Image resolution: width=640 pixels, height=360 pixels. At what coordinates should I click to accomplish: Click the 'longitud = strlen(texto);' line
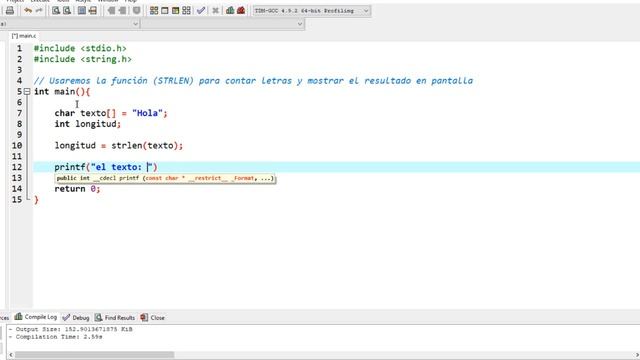point(119,146)
